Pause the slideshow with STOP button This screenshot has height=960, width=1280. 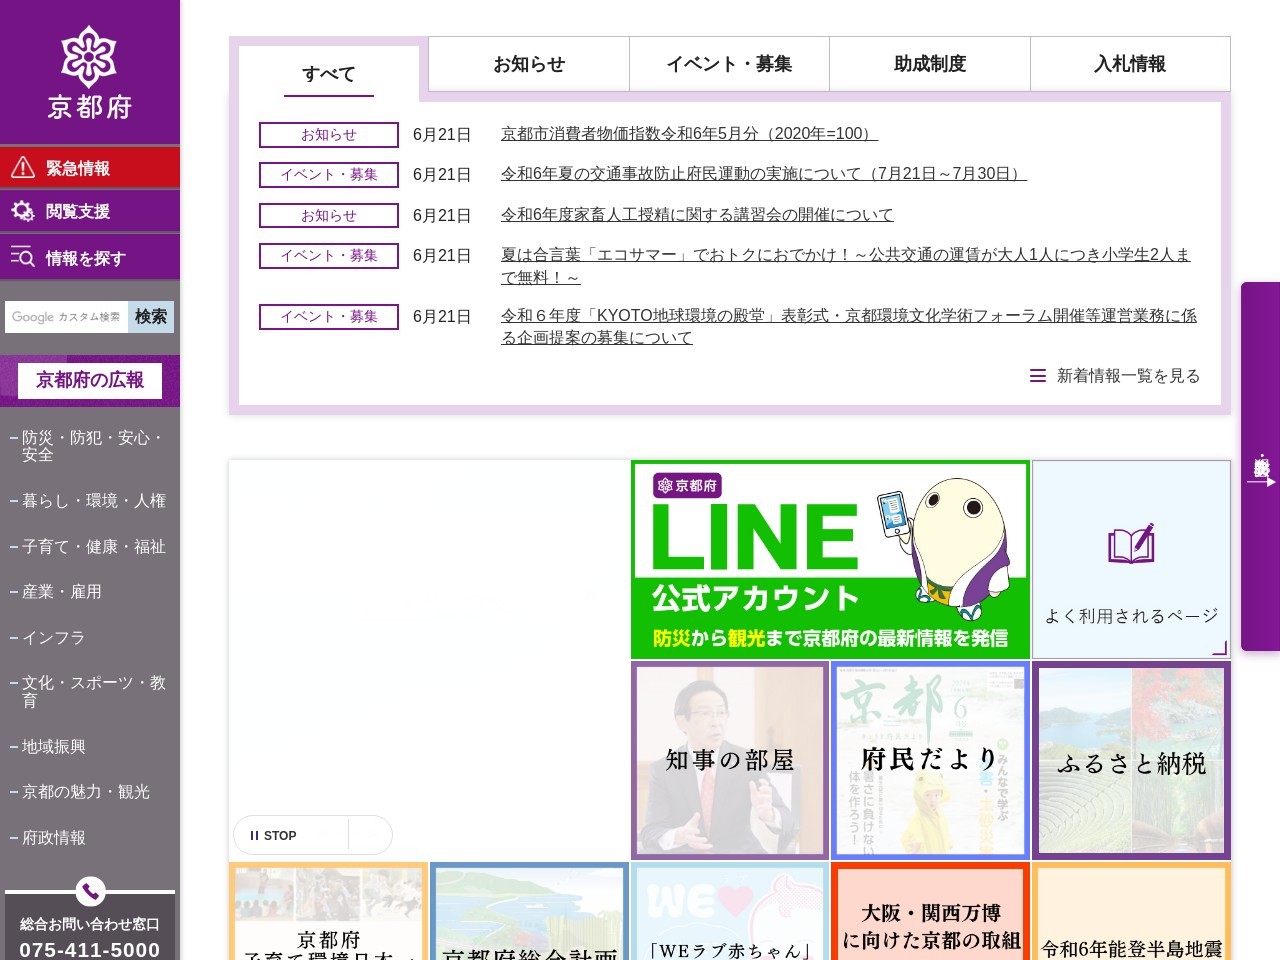point(274,835)
